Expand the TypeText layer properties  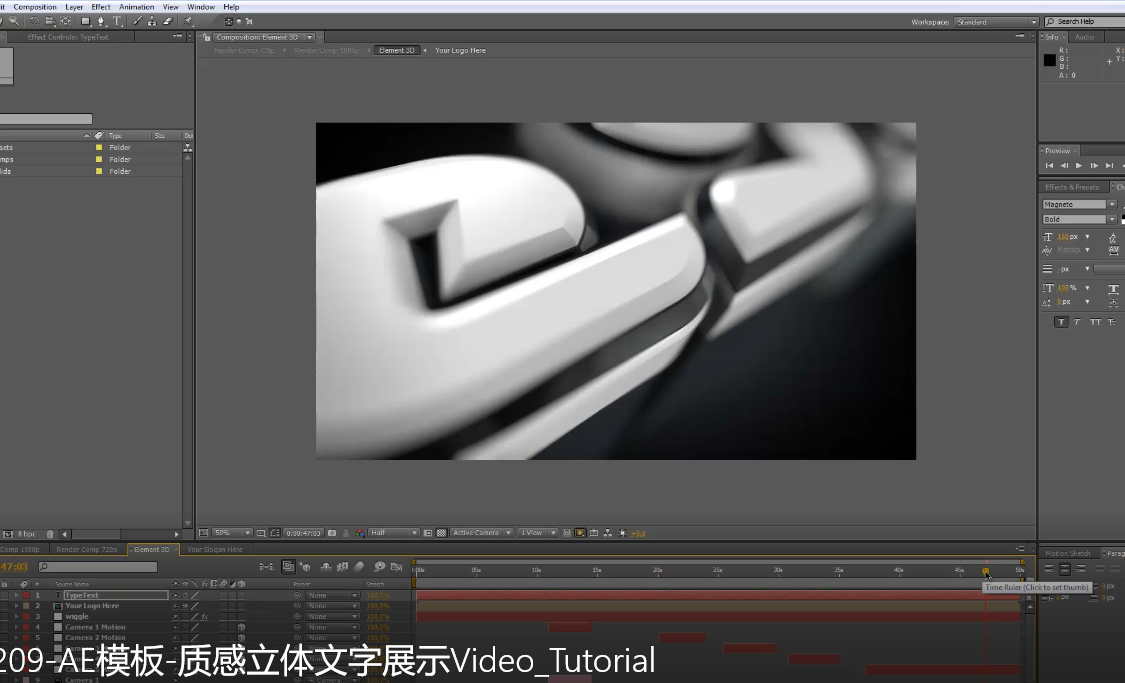pos(16,595)
